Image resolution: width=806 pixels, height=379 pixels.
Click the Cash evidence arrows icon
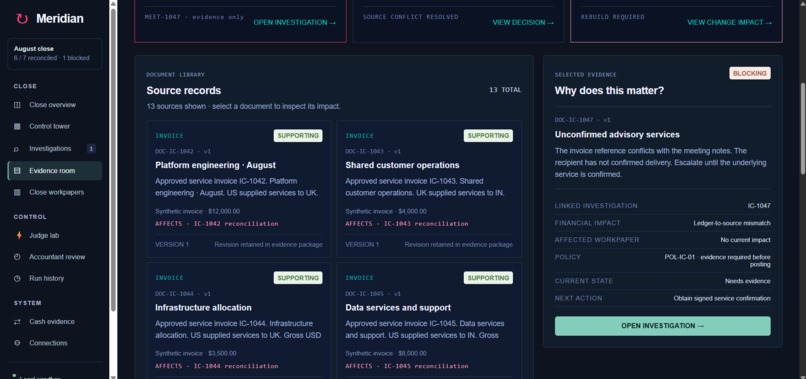pyautogui.click(x=17, y=322)
